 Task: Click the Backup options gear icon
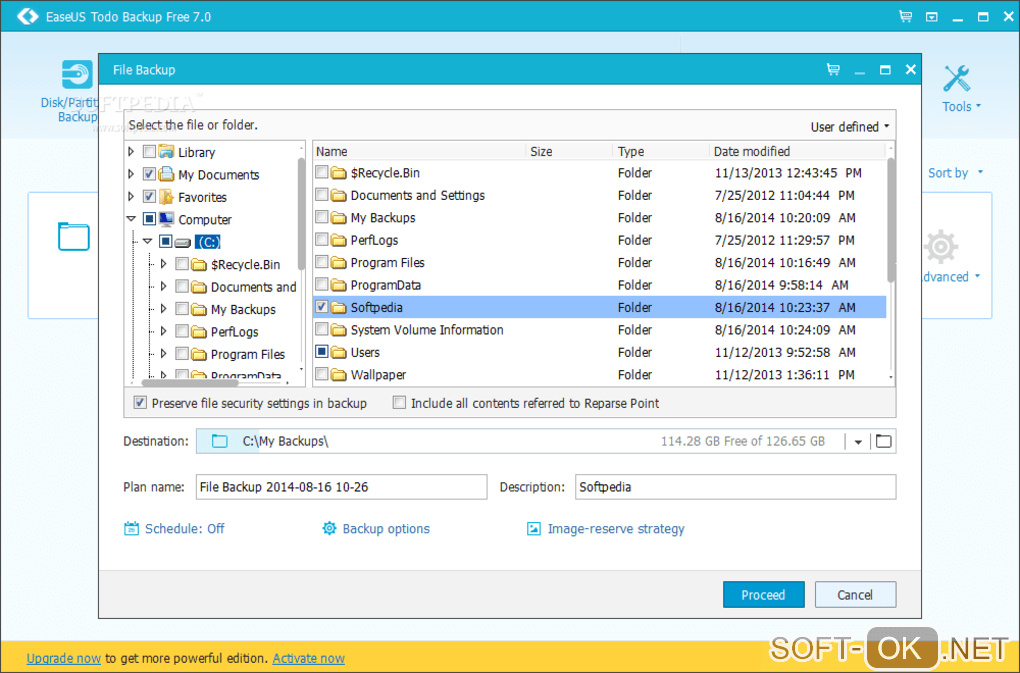(329, 529)
